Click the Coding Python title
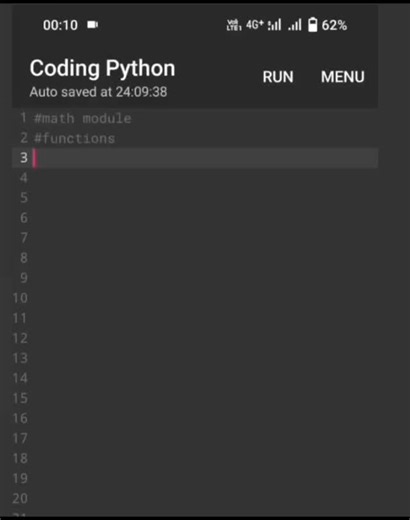This screenshot has width=410, height=520. (102, 68)
